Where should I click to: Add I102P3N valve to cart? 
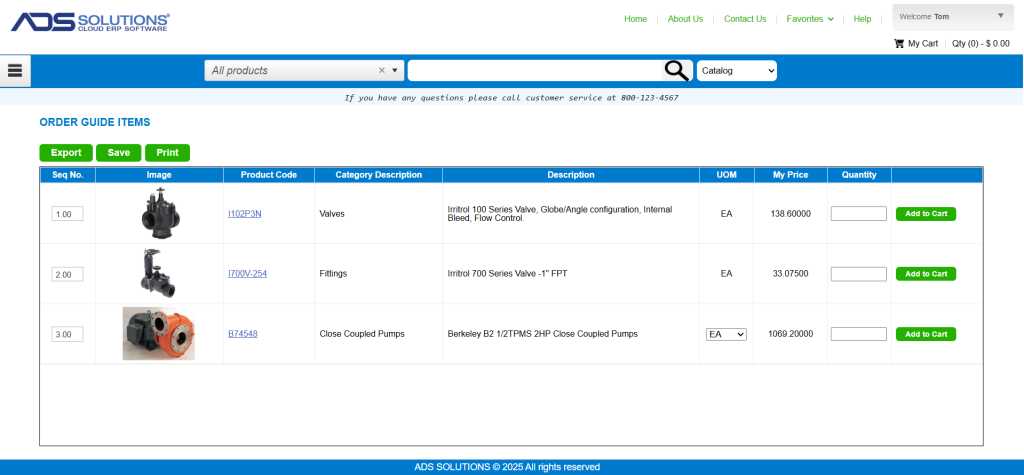point(925,214)
